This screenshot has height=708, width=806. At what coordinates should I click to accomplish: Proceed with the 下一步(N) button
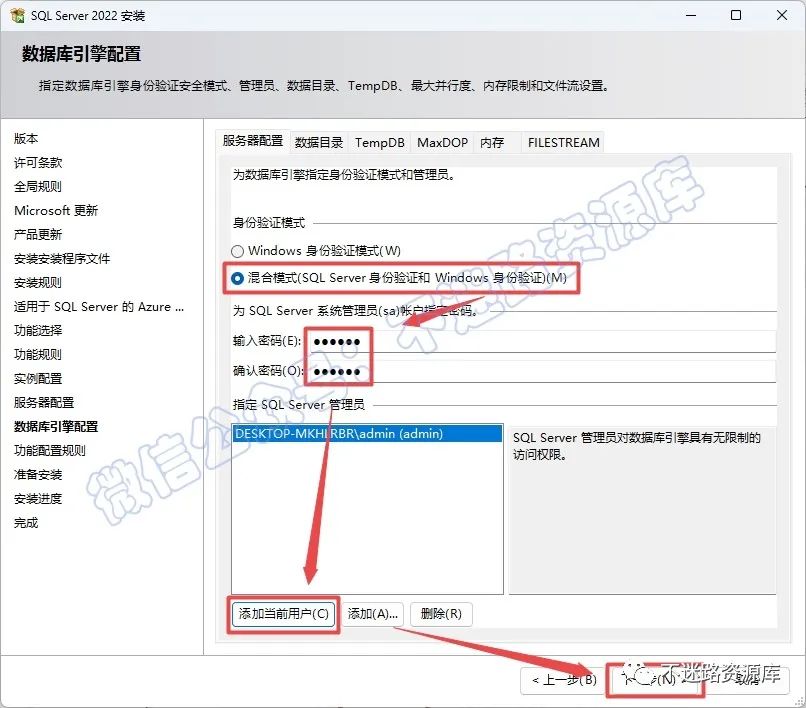655,680
